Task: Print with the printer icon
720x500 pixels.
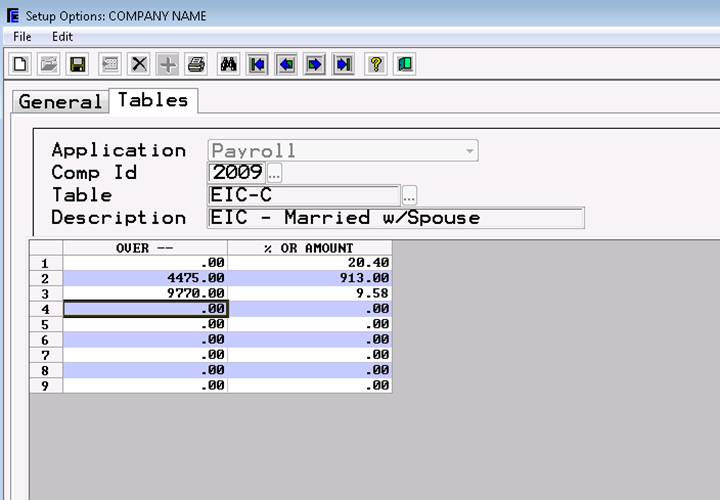Action: (196, 64)
